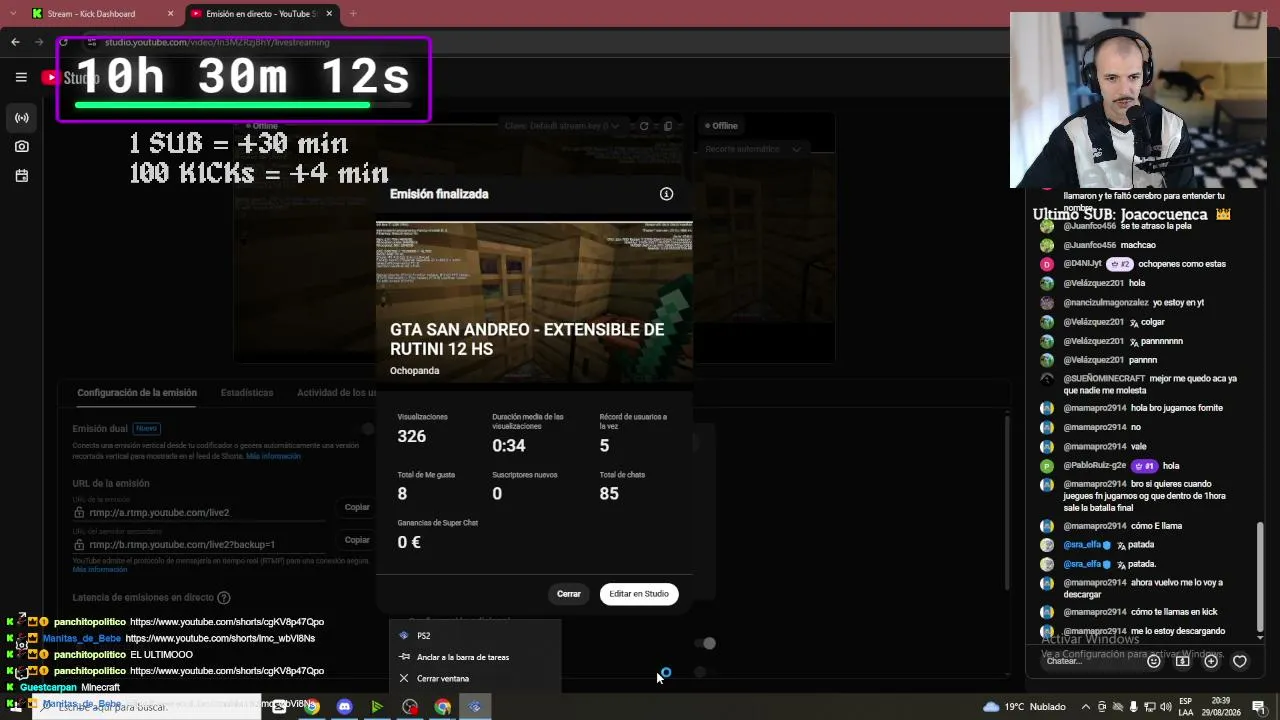This screenshot has height=720, width=1280.
Task: Open the weather widget showing 19°C Nublado
Action: click(x=1024, y=707)
